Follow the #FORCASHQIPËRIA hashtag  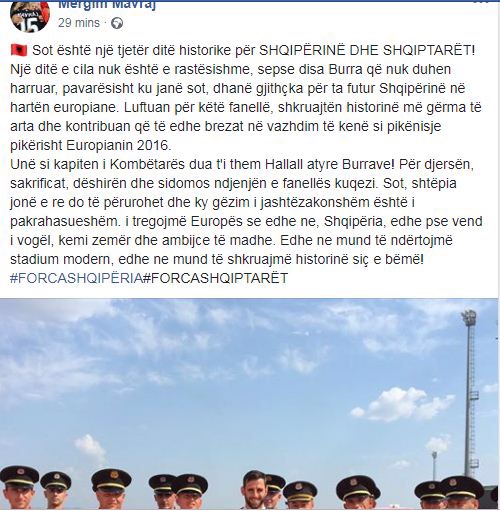[x=76, y=278]
